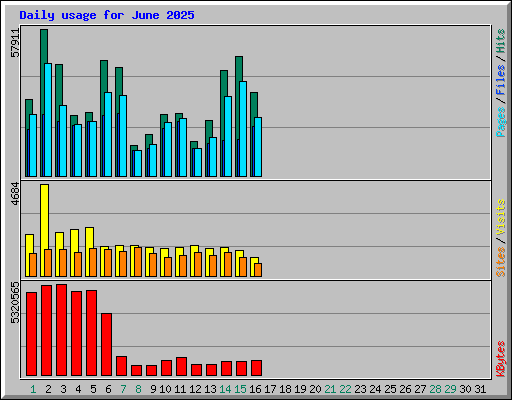Screen dimensions: 512x400
Task: Click the red KBytes bar for day 3
Action: coord(61,330)
